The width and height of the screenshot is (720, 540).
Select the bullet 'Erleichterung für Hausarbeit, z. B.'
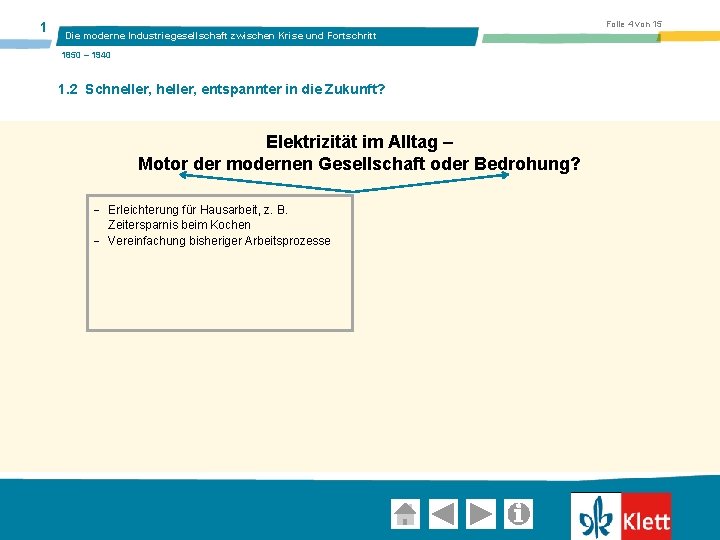click(197, 210)
